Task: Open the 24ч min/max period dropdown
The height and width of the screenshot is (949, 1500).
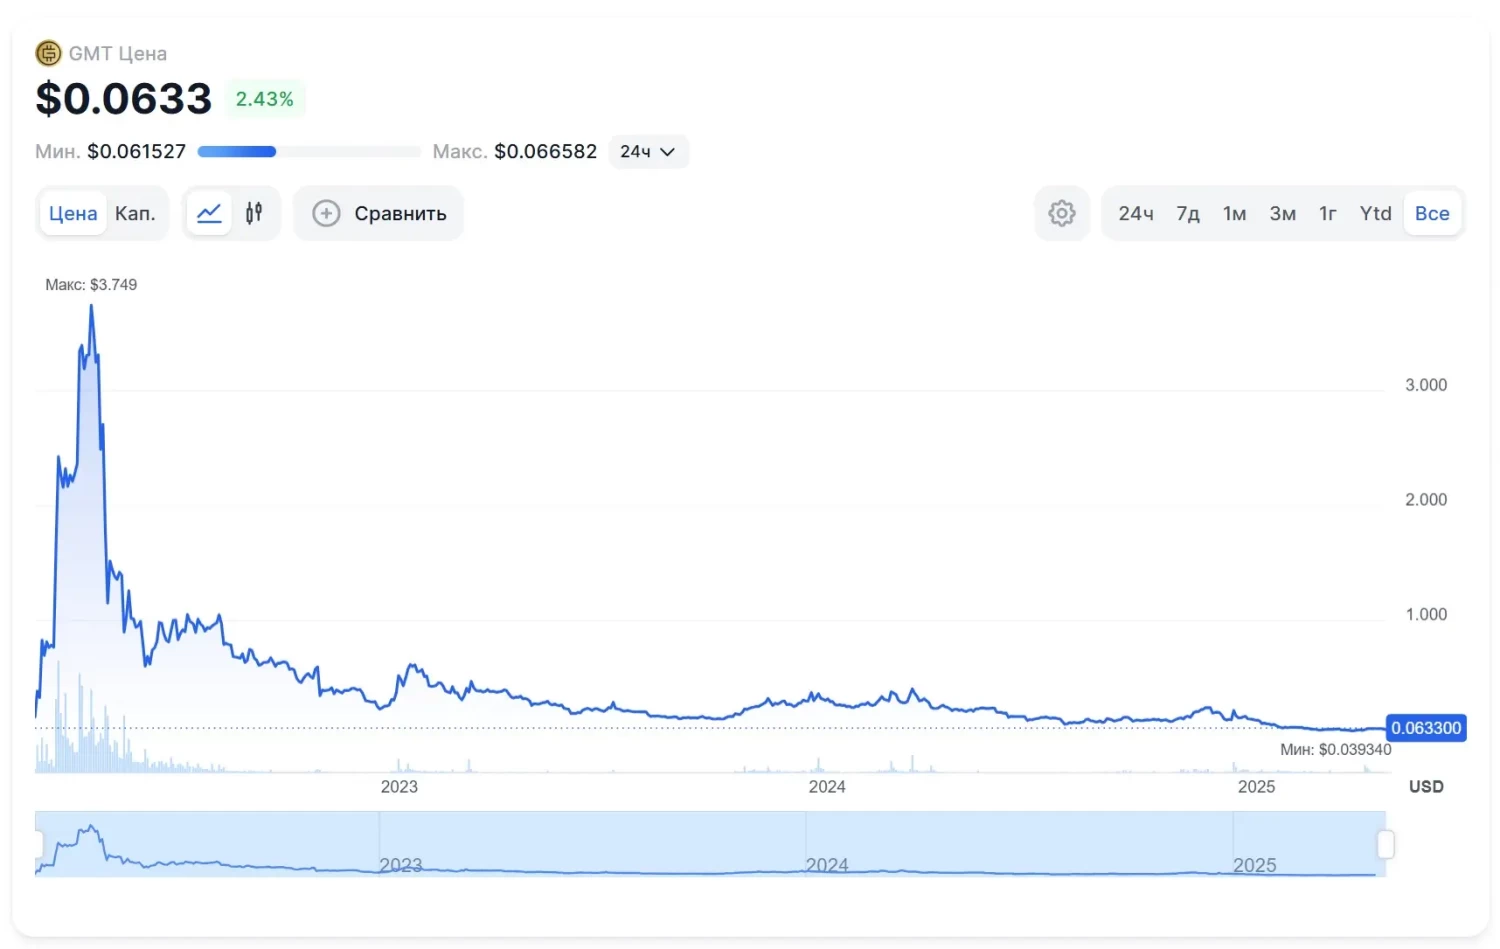Action: pyautogui.click(x=648, y=151)
